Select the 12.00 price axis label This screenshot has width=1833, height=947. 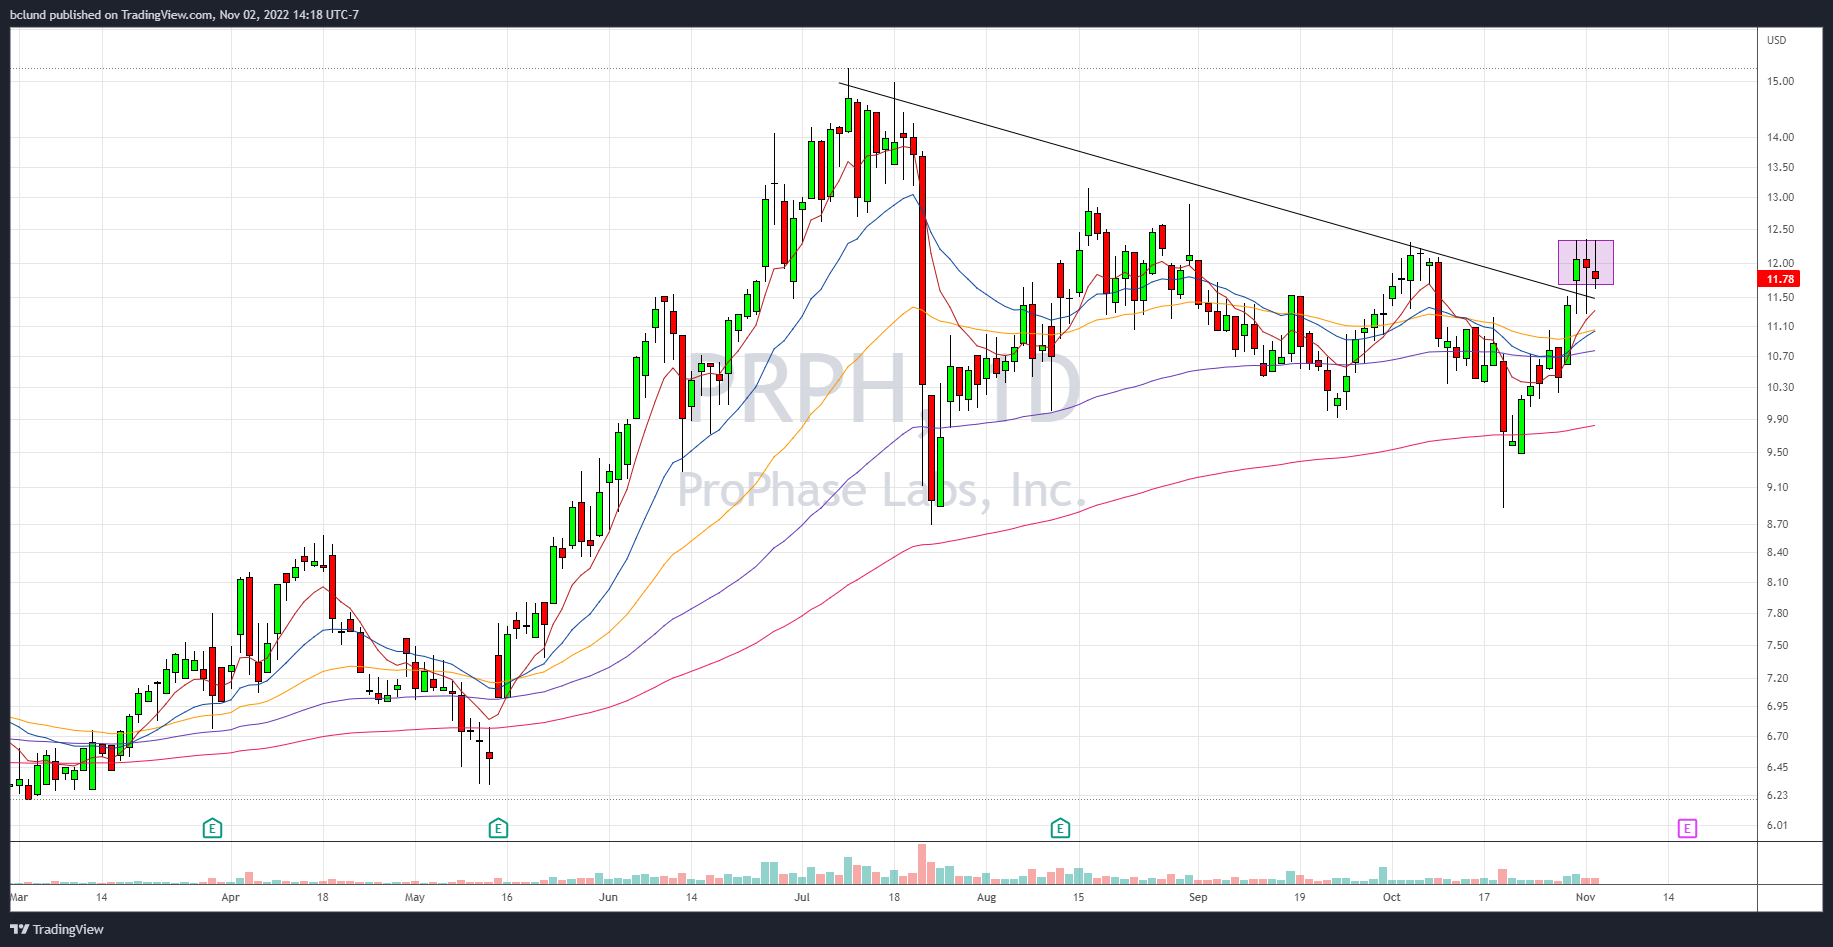(1780, 263)
